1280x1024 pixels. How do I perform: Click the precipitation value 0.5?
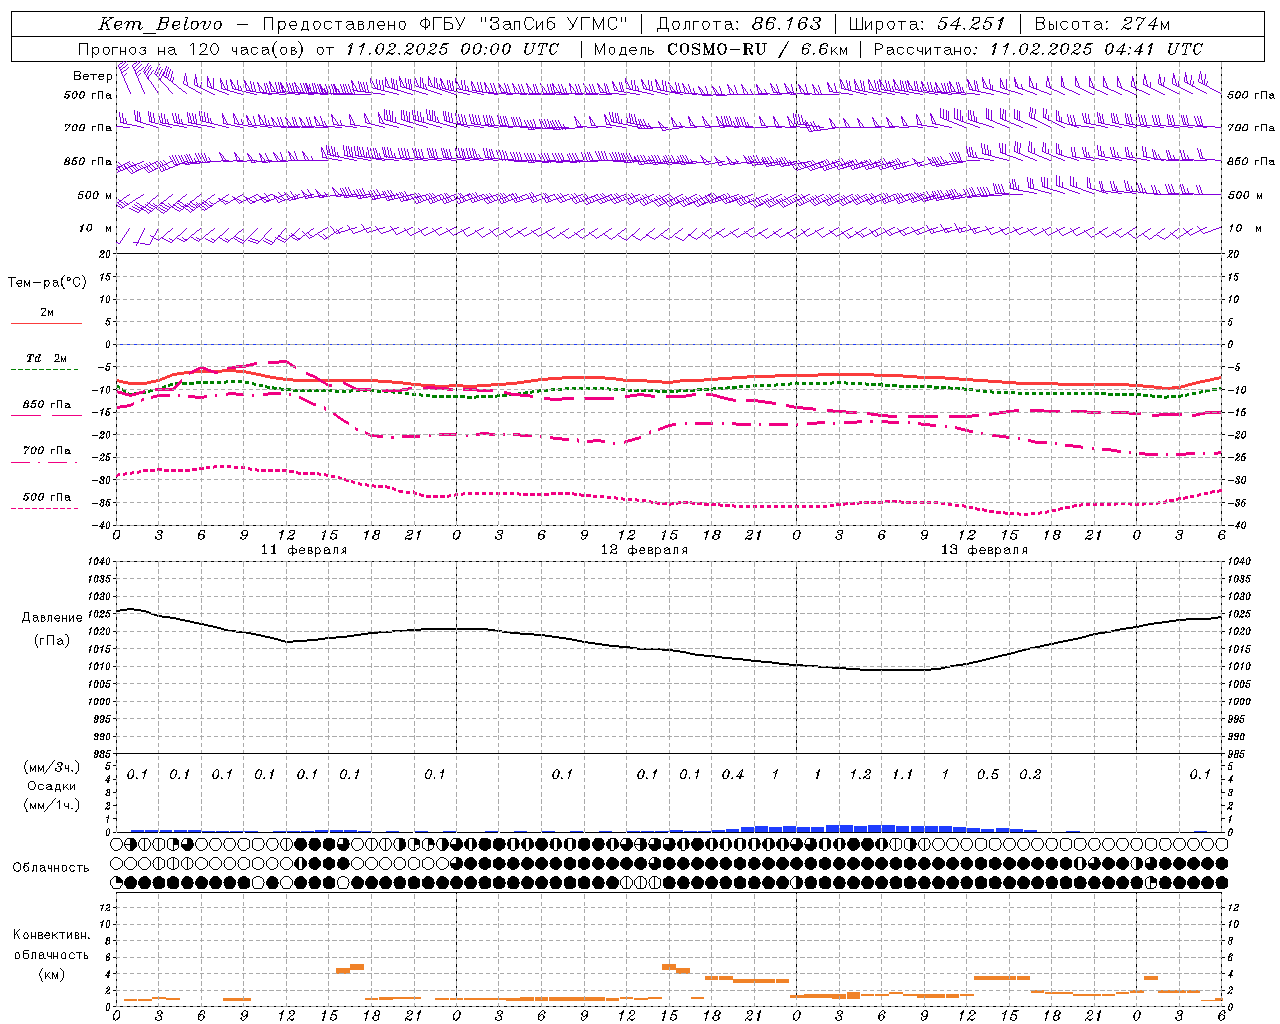(987, 774)
